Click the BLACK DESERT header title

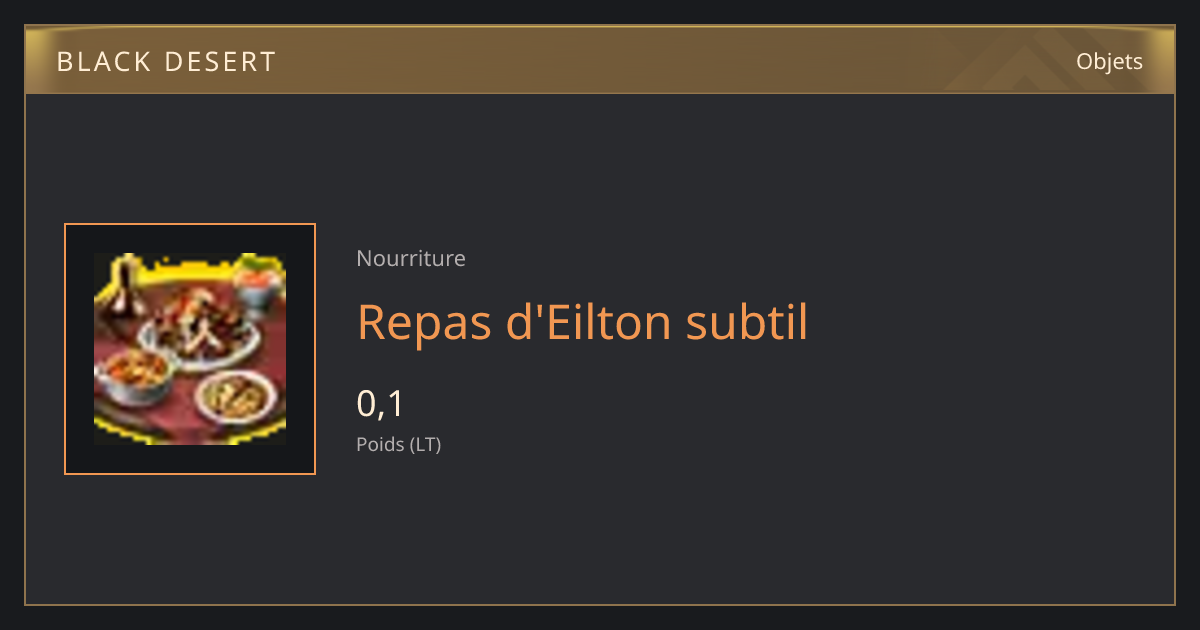(x=166, y=62)
